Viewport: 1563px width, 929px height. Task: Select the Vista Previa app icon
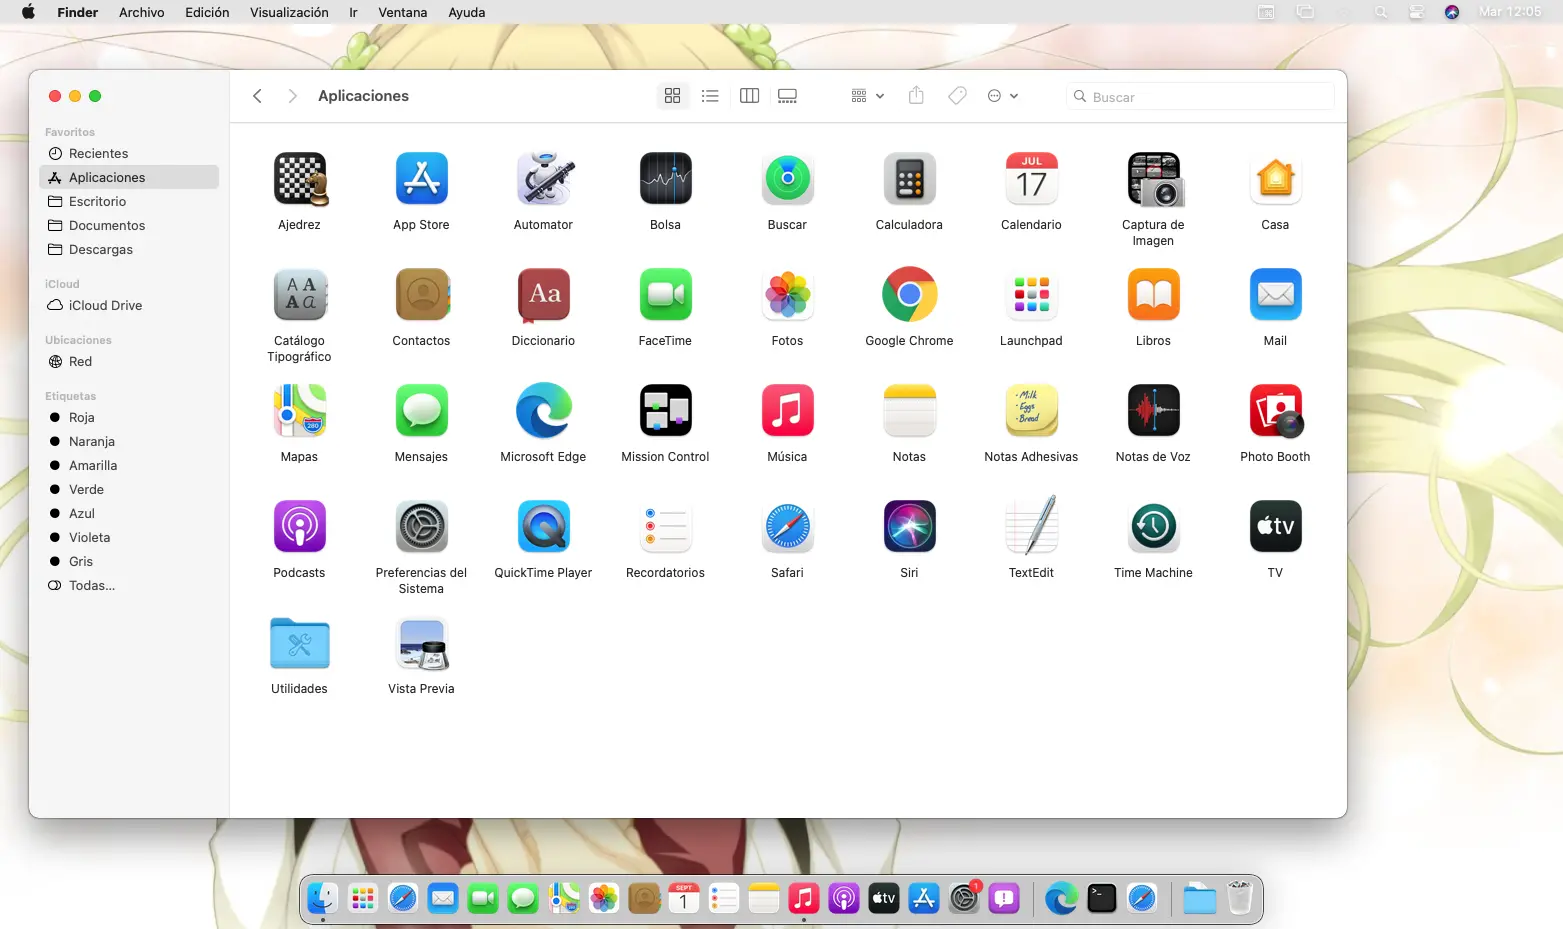421,643
